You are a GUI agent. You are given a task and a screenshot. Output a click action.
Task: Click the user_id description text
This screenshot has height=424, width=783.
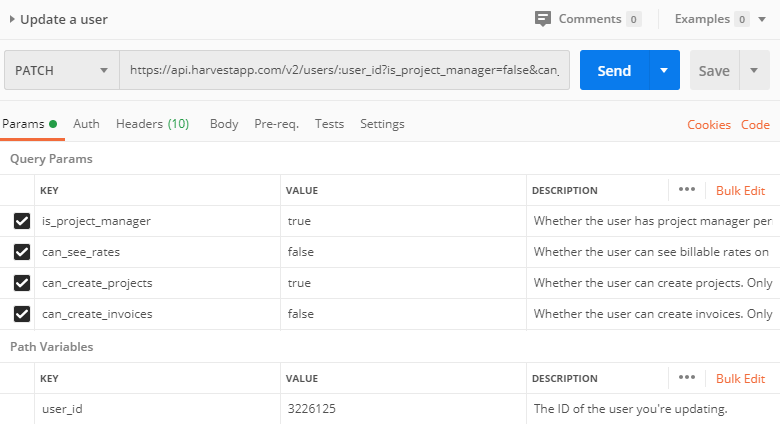point(630,409)
